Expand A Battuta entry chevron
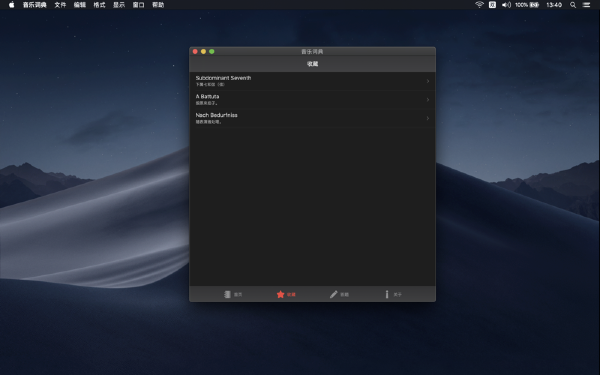This screenshot has height=375, width=600. click(x=428, y=99)
